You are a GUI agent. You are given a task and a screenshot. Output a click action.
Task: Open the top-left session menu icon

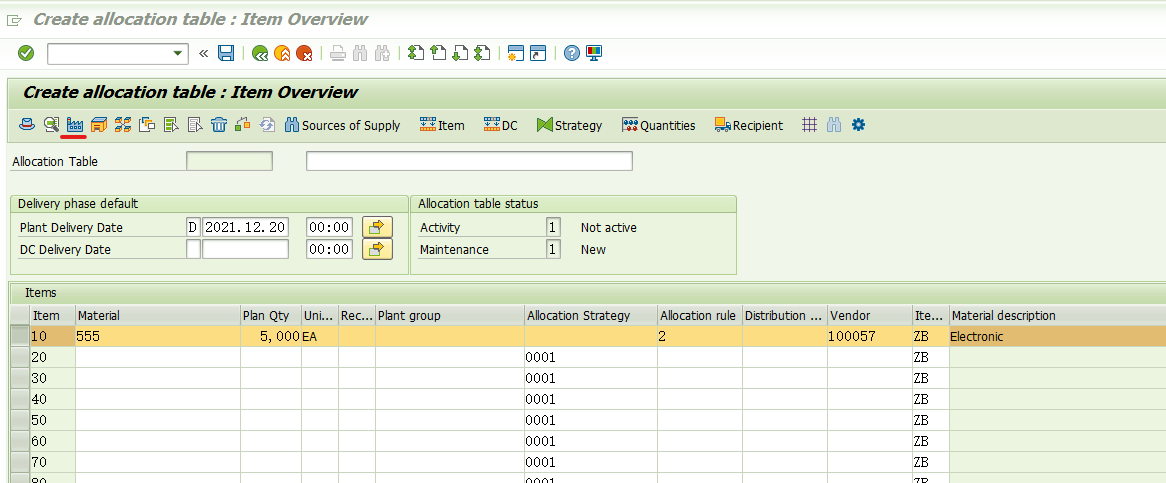pos(13,19)
